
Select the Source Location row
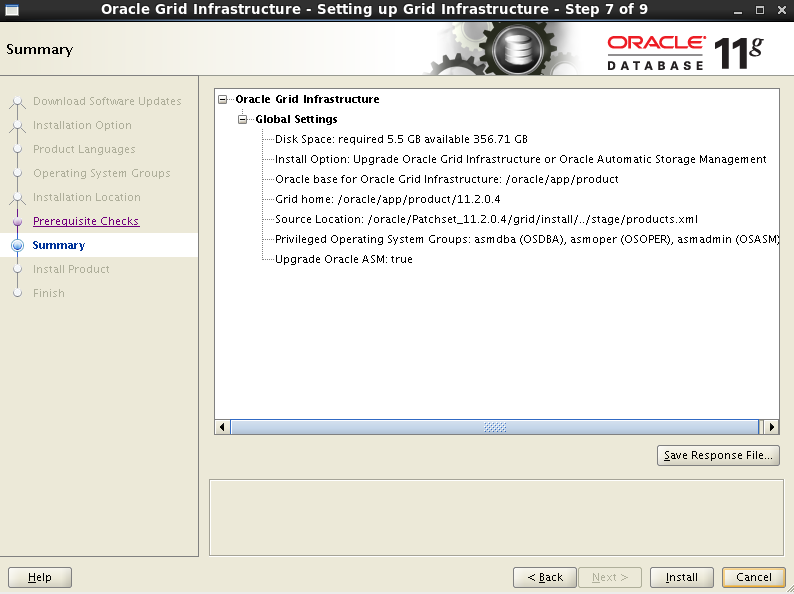pos(486,219)
